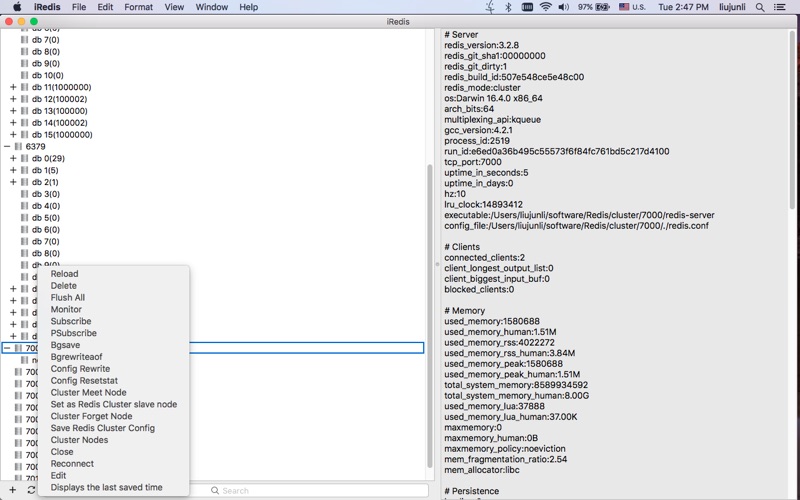Click the clock showing Tue 2:47 PM

(x=683, y=7)
